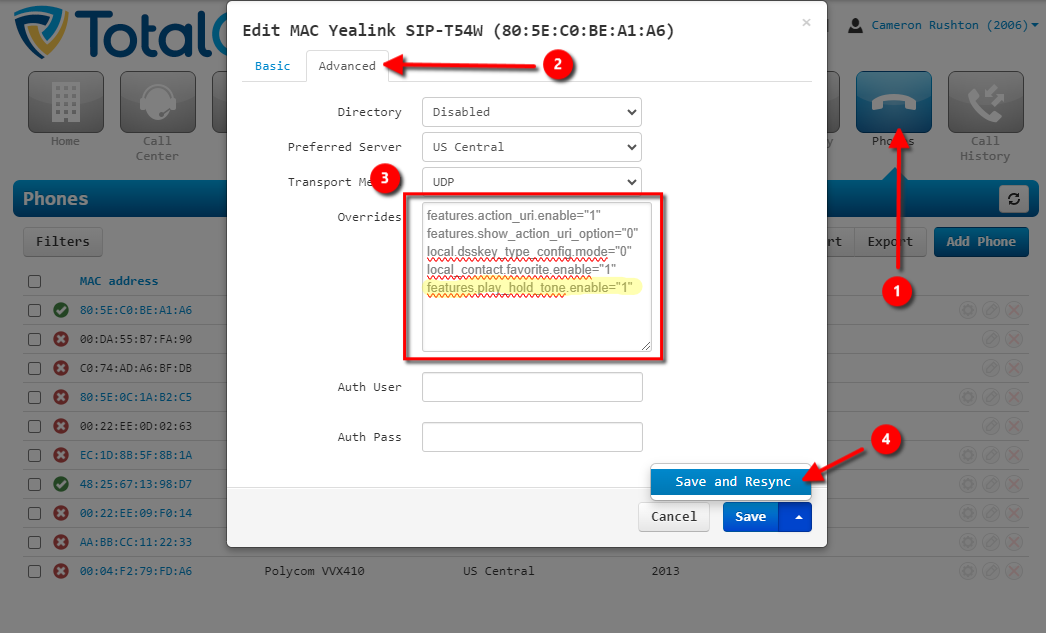The width and height of the screenshot is (1046, 633).
Task: Focus the Auth Pass field
Action: (x=532, y=437)
